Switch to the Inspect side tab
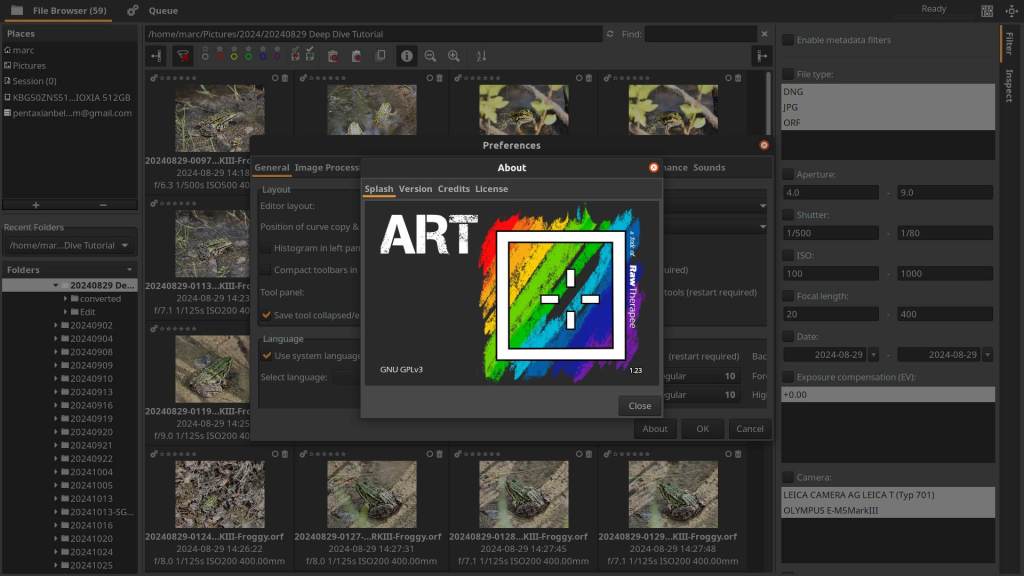The width and height of the screenshot is (1024, 576). pos(1009,86)
